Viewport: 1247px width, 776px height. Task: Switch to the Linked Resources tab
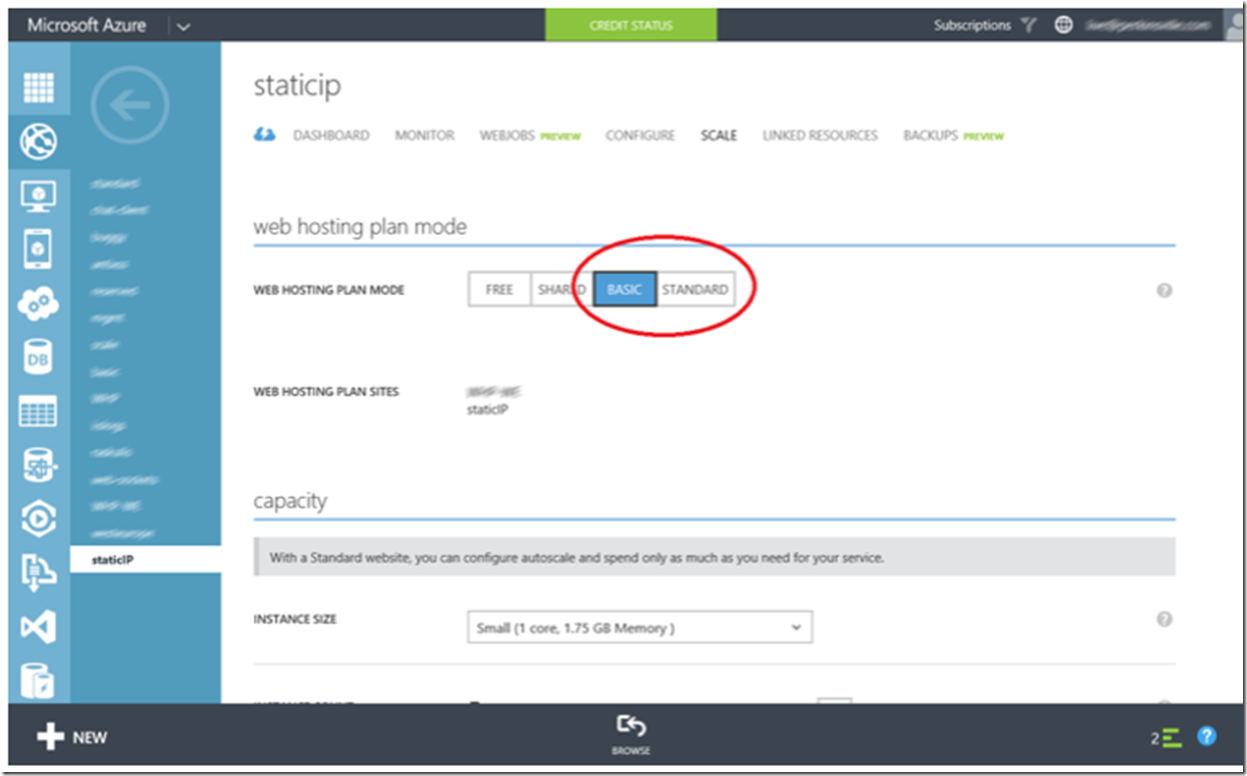[x=820, y=135]
